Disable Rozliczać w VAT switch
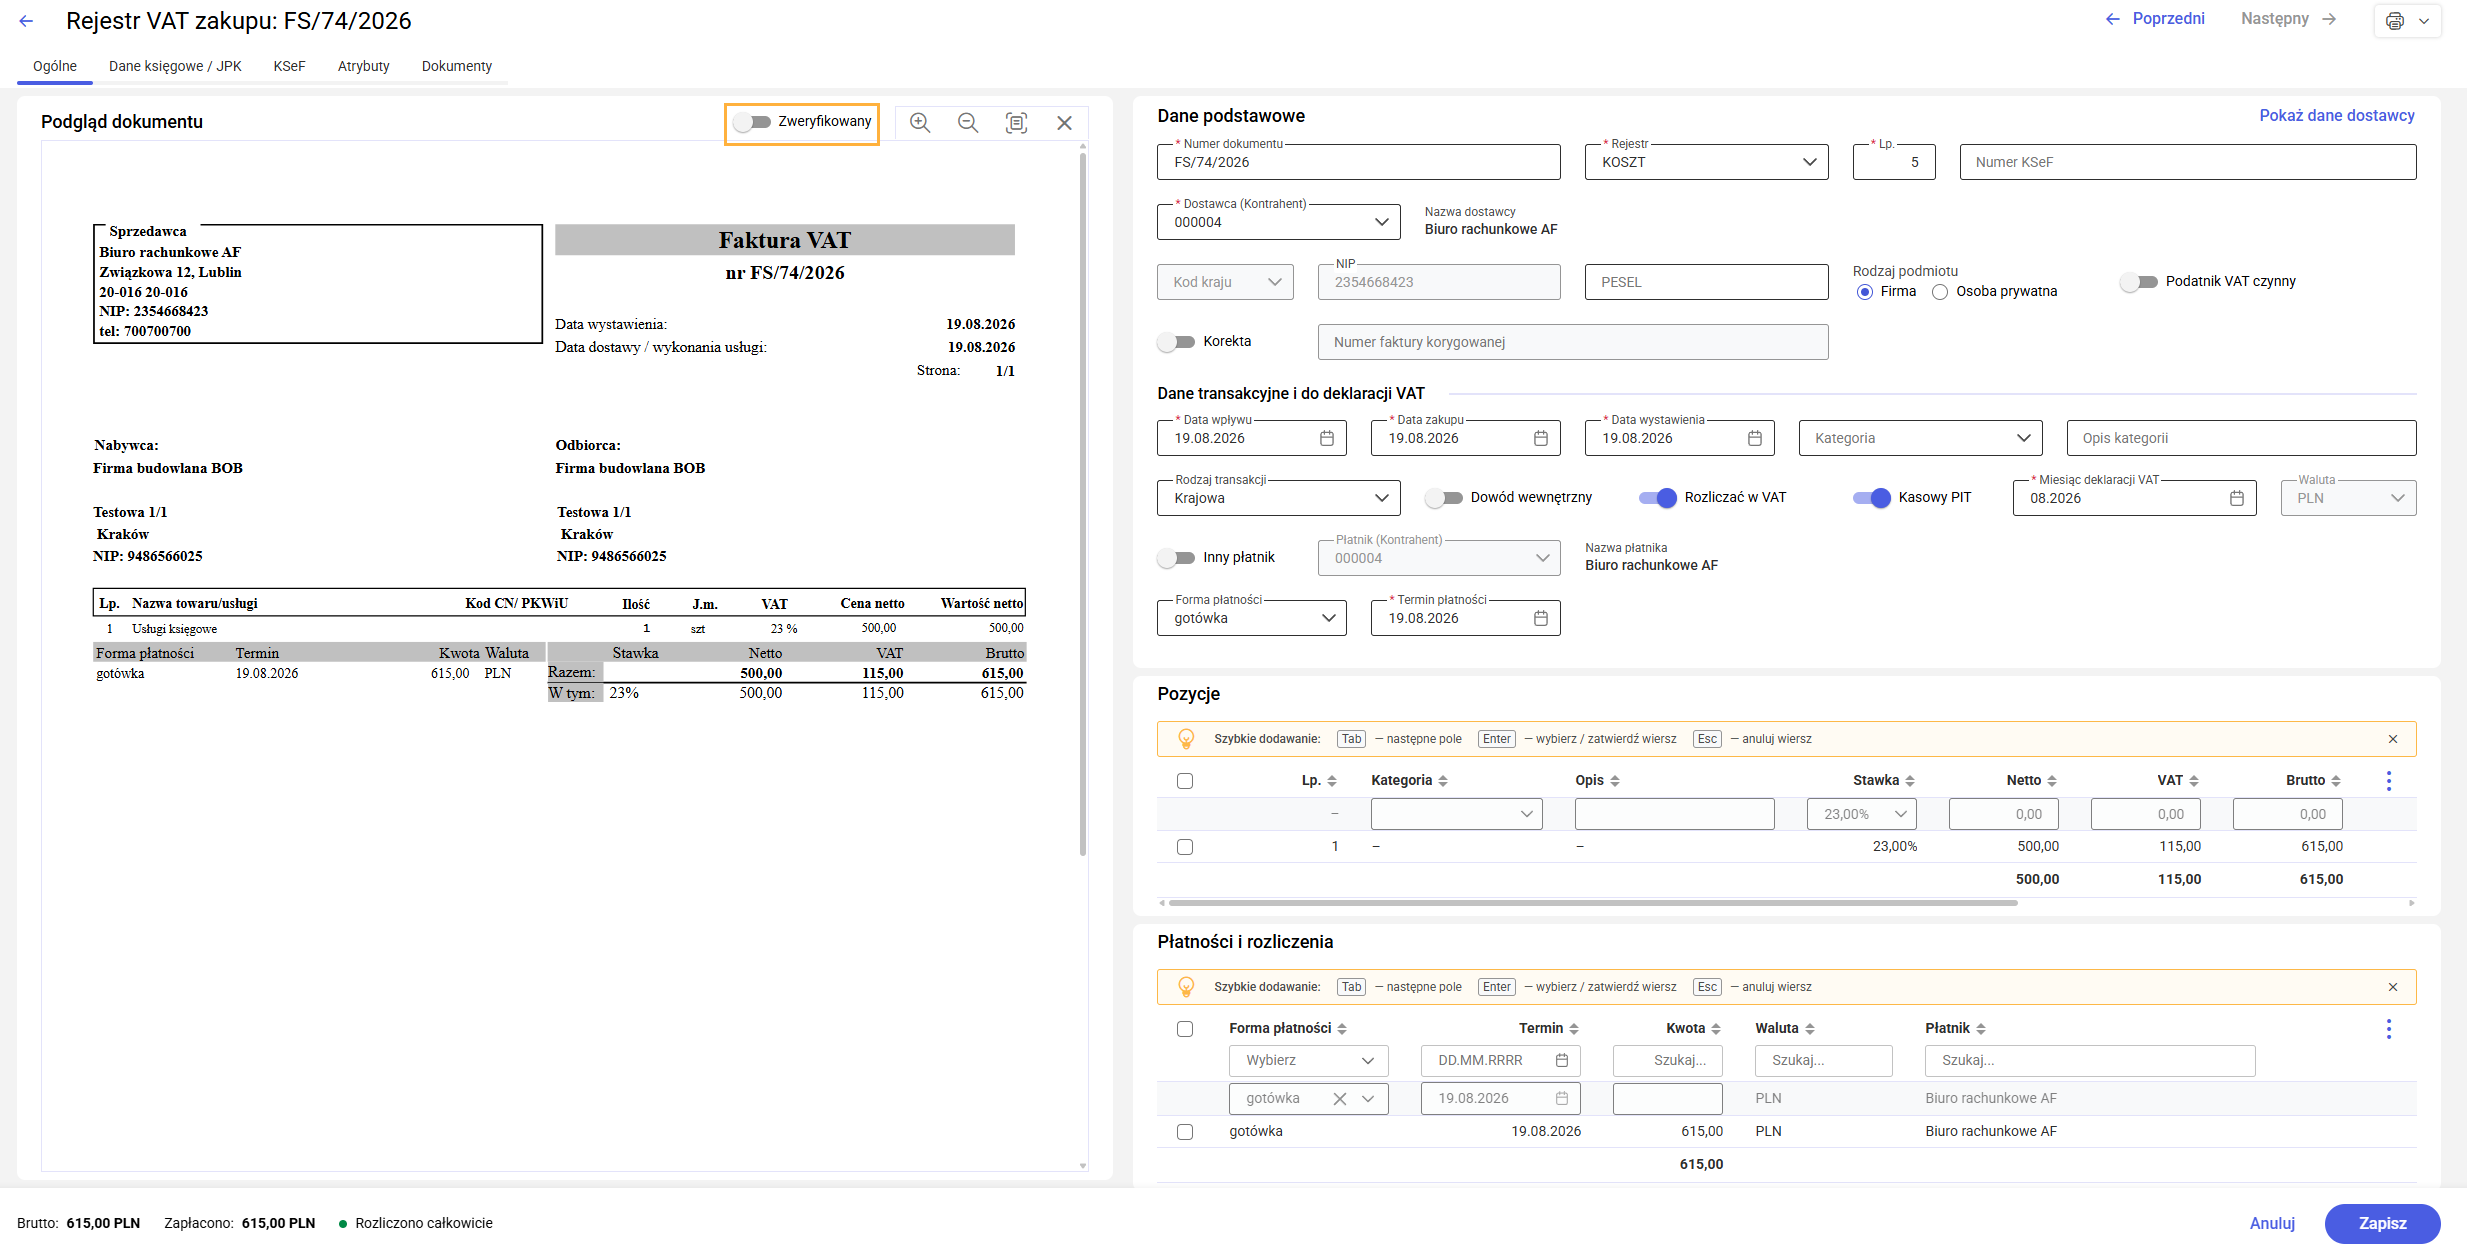 [1658, 498]
